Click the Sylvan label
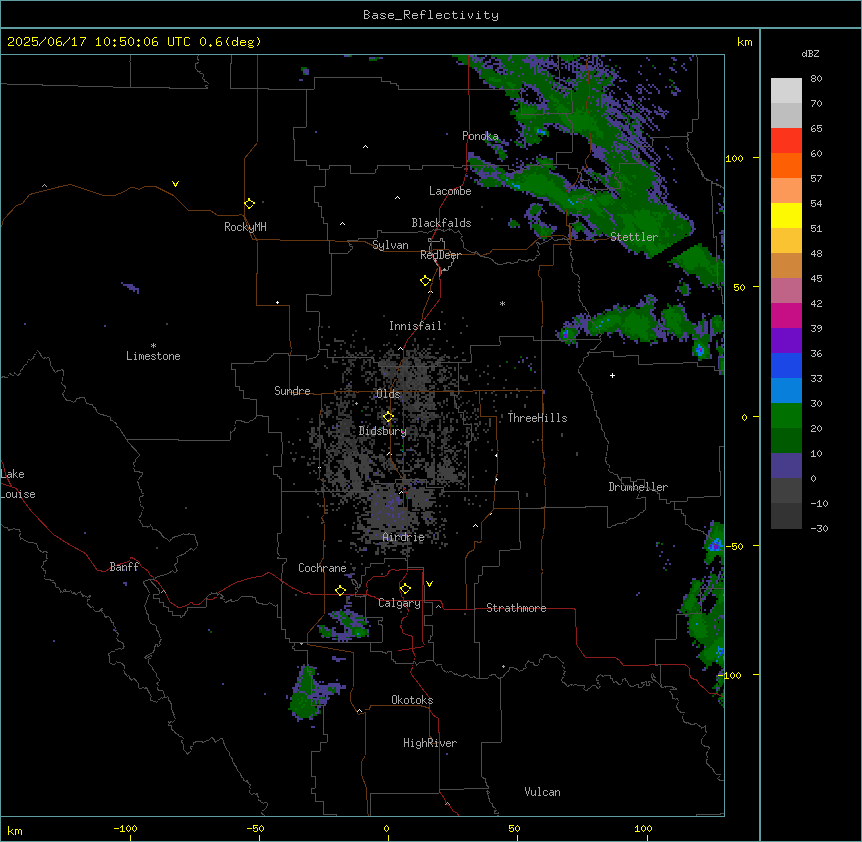This screenshot has width=862, height=842. coord(390,245)
